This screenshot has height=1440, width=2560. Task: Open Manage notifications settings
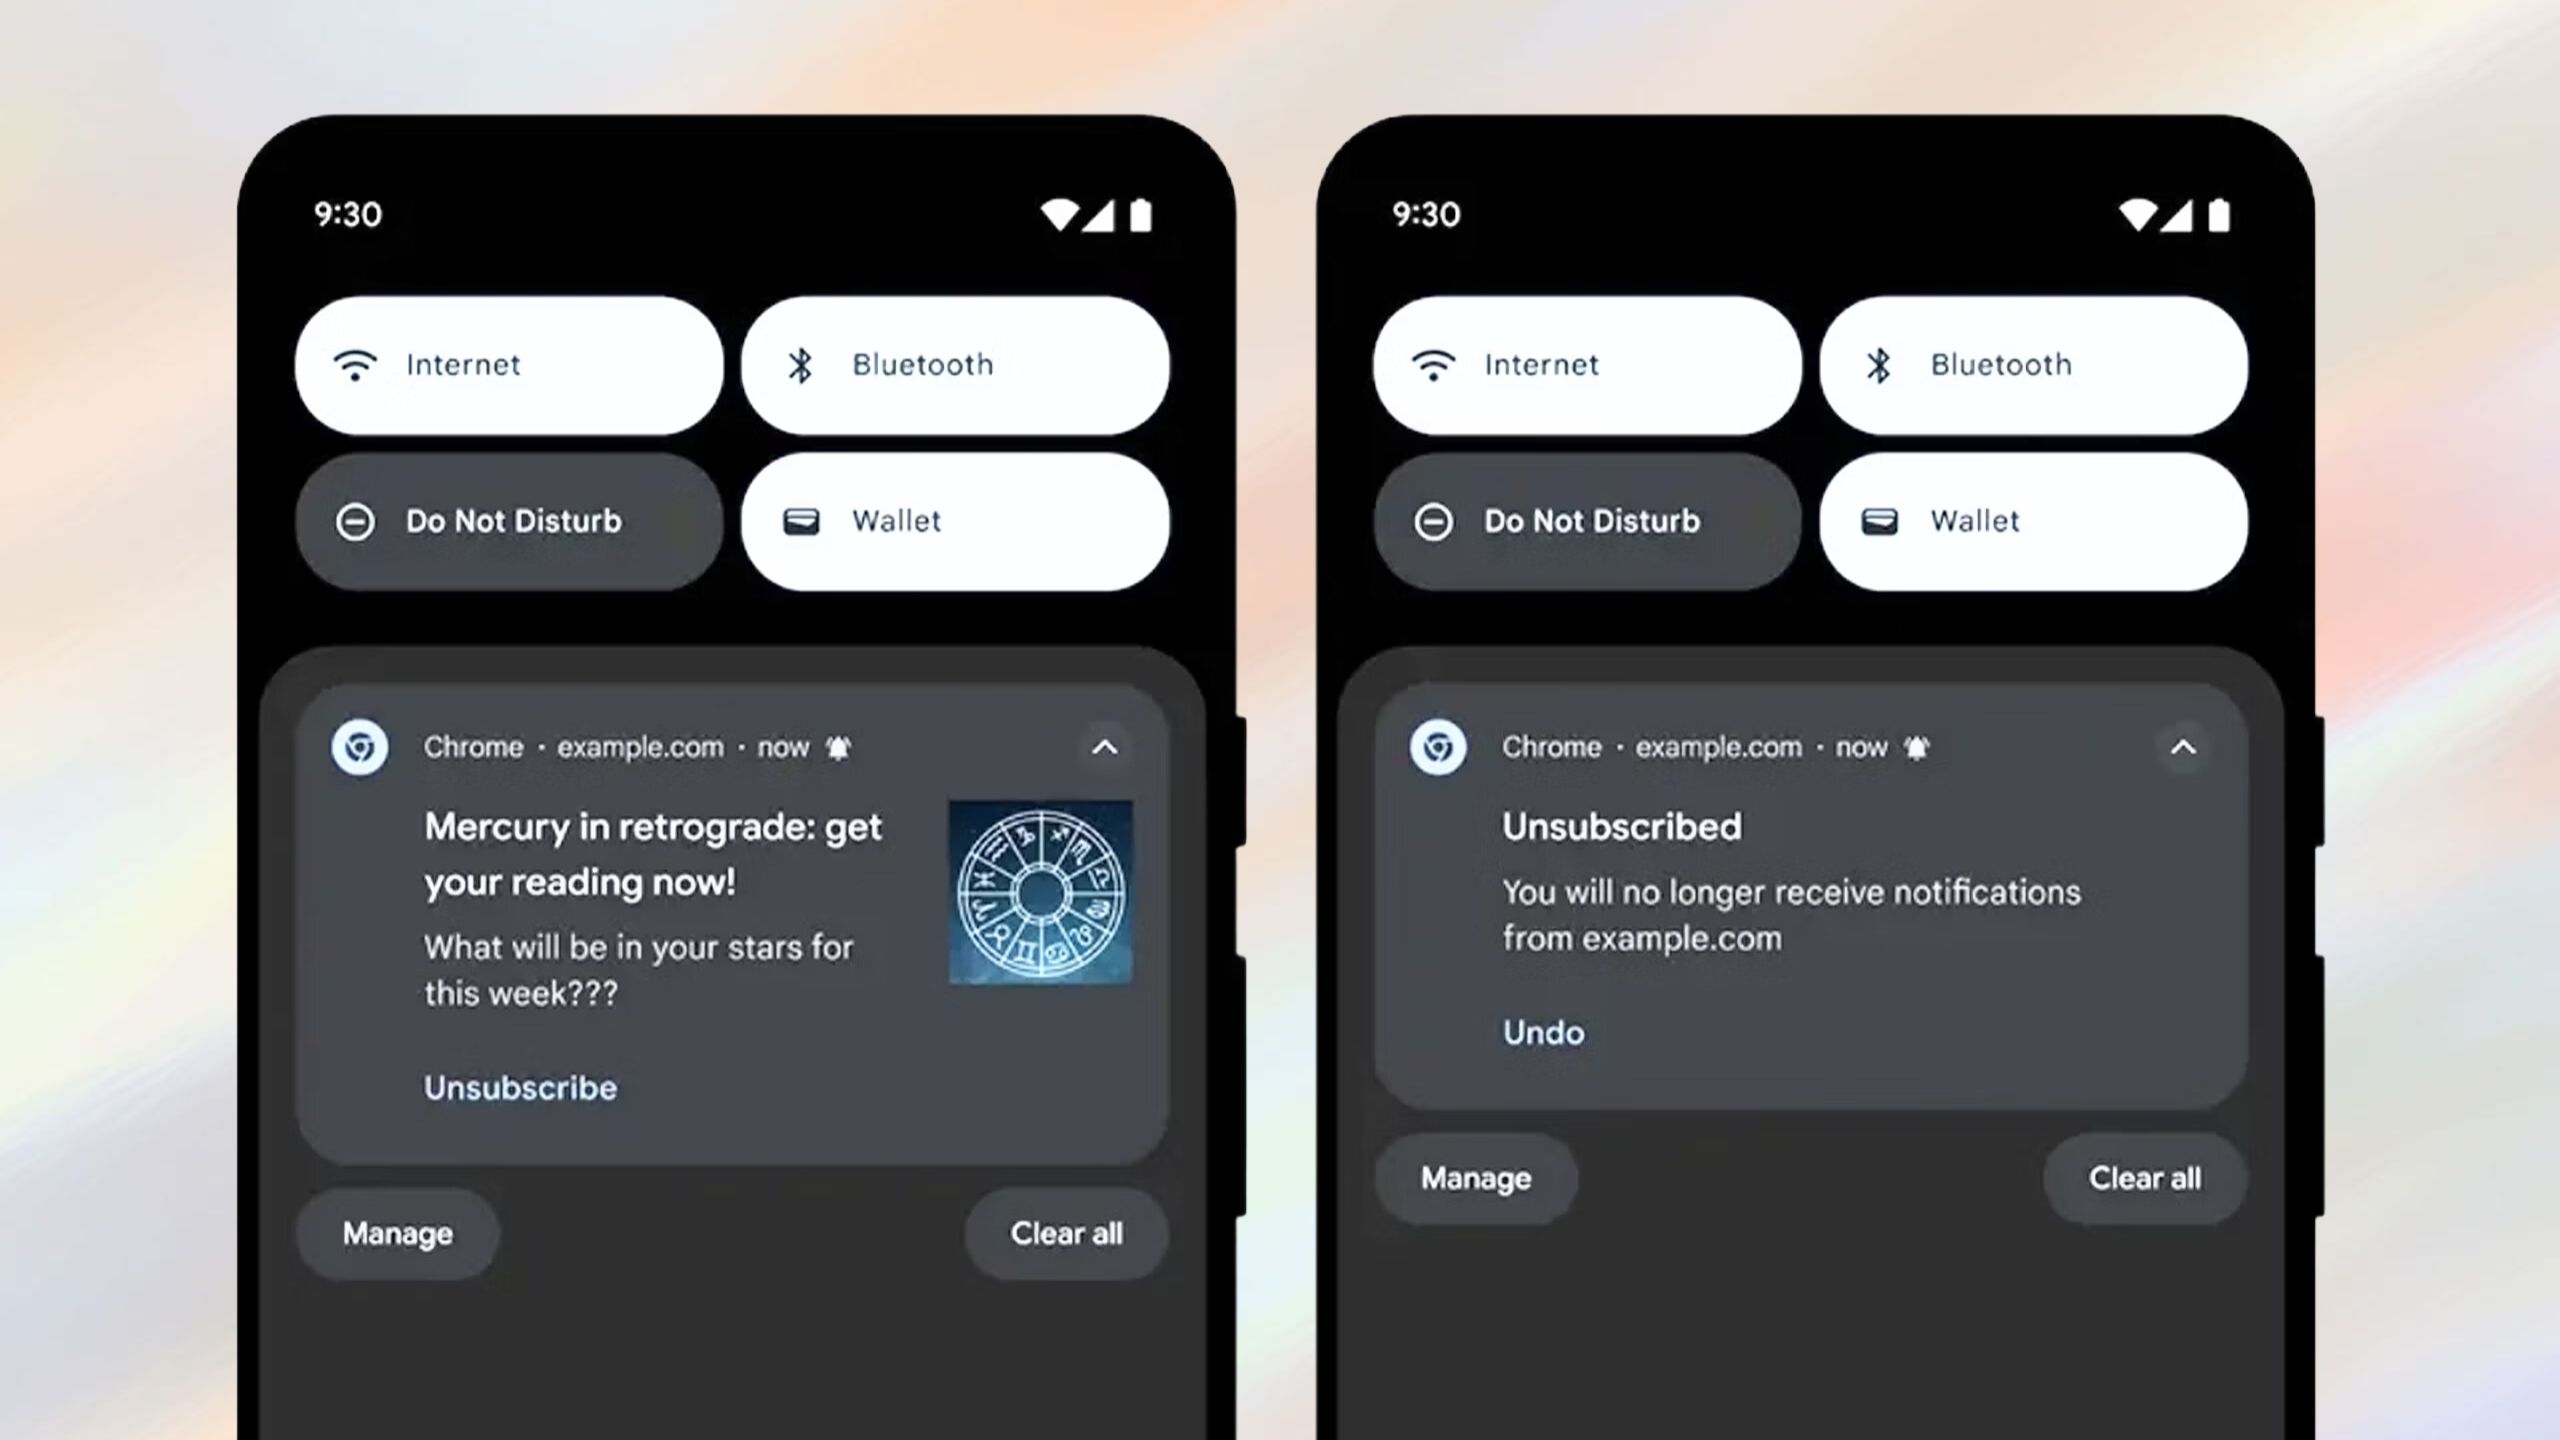[x=397, y=1233]
